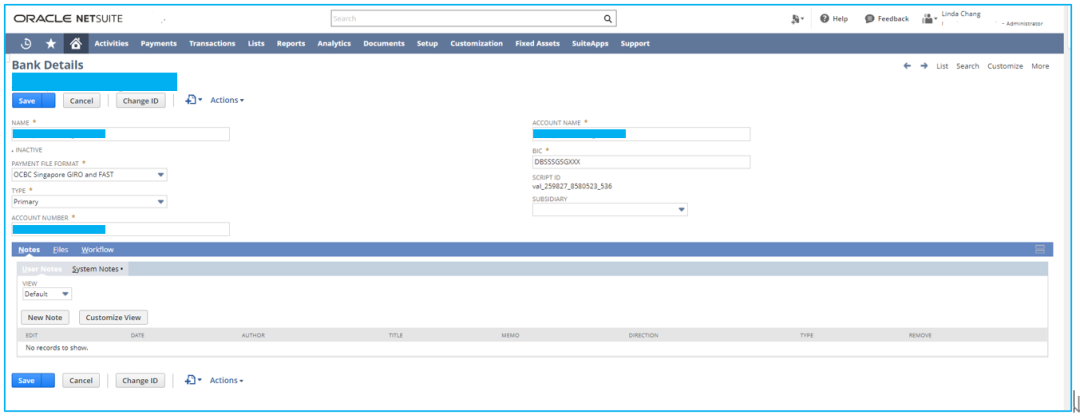Click the top Save button
1080x419 pixels.
click(27, 101)
